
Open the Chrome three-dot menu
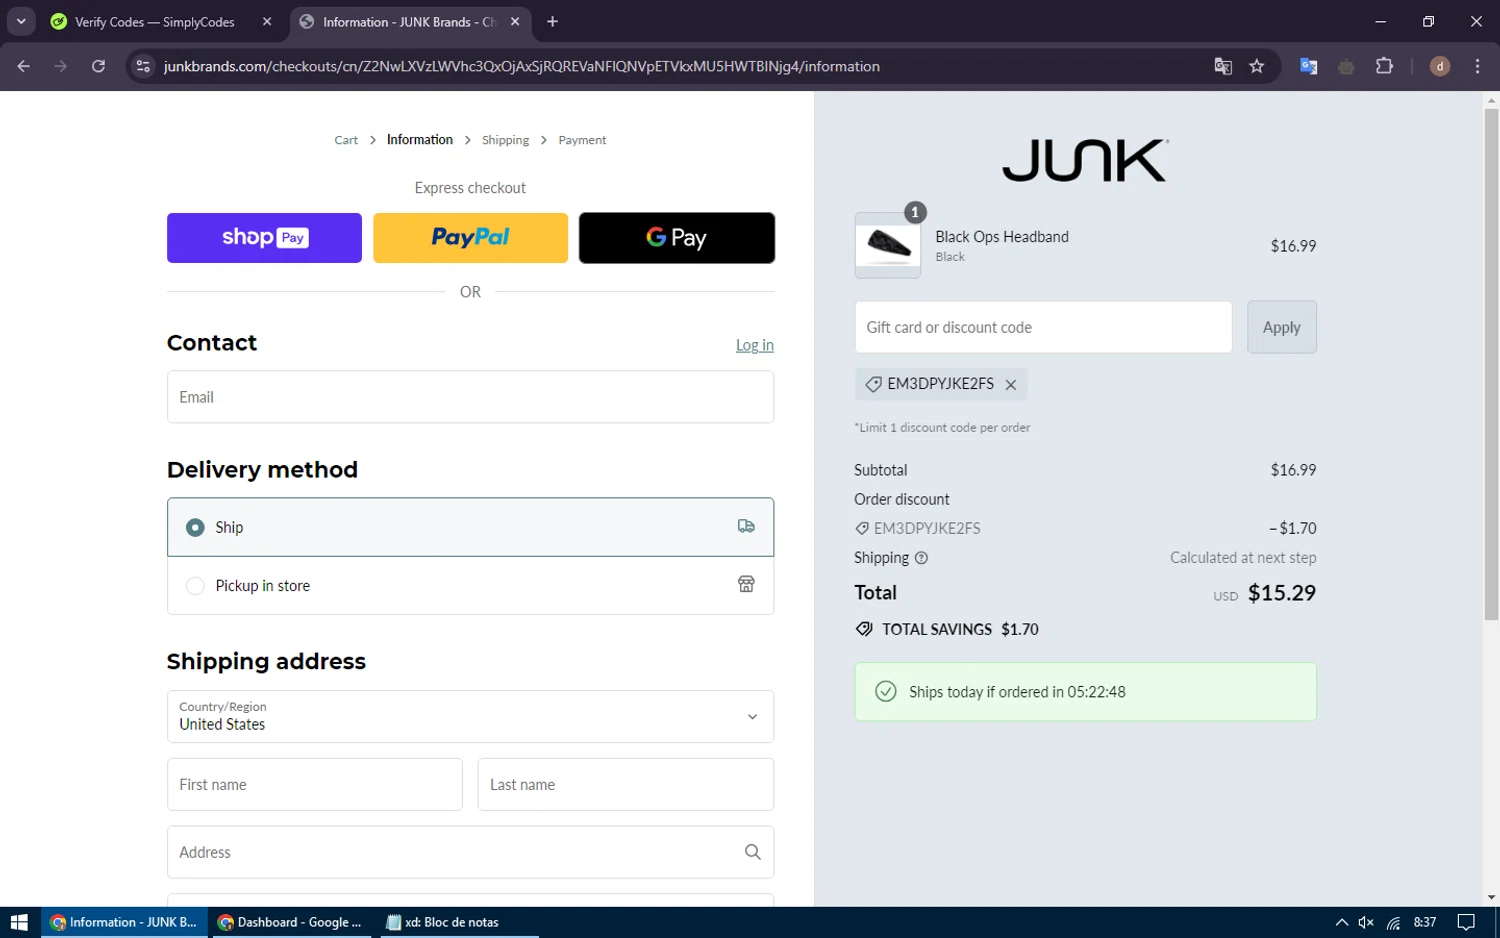1477,66
